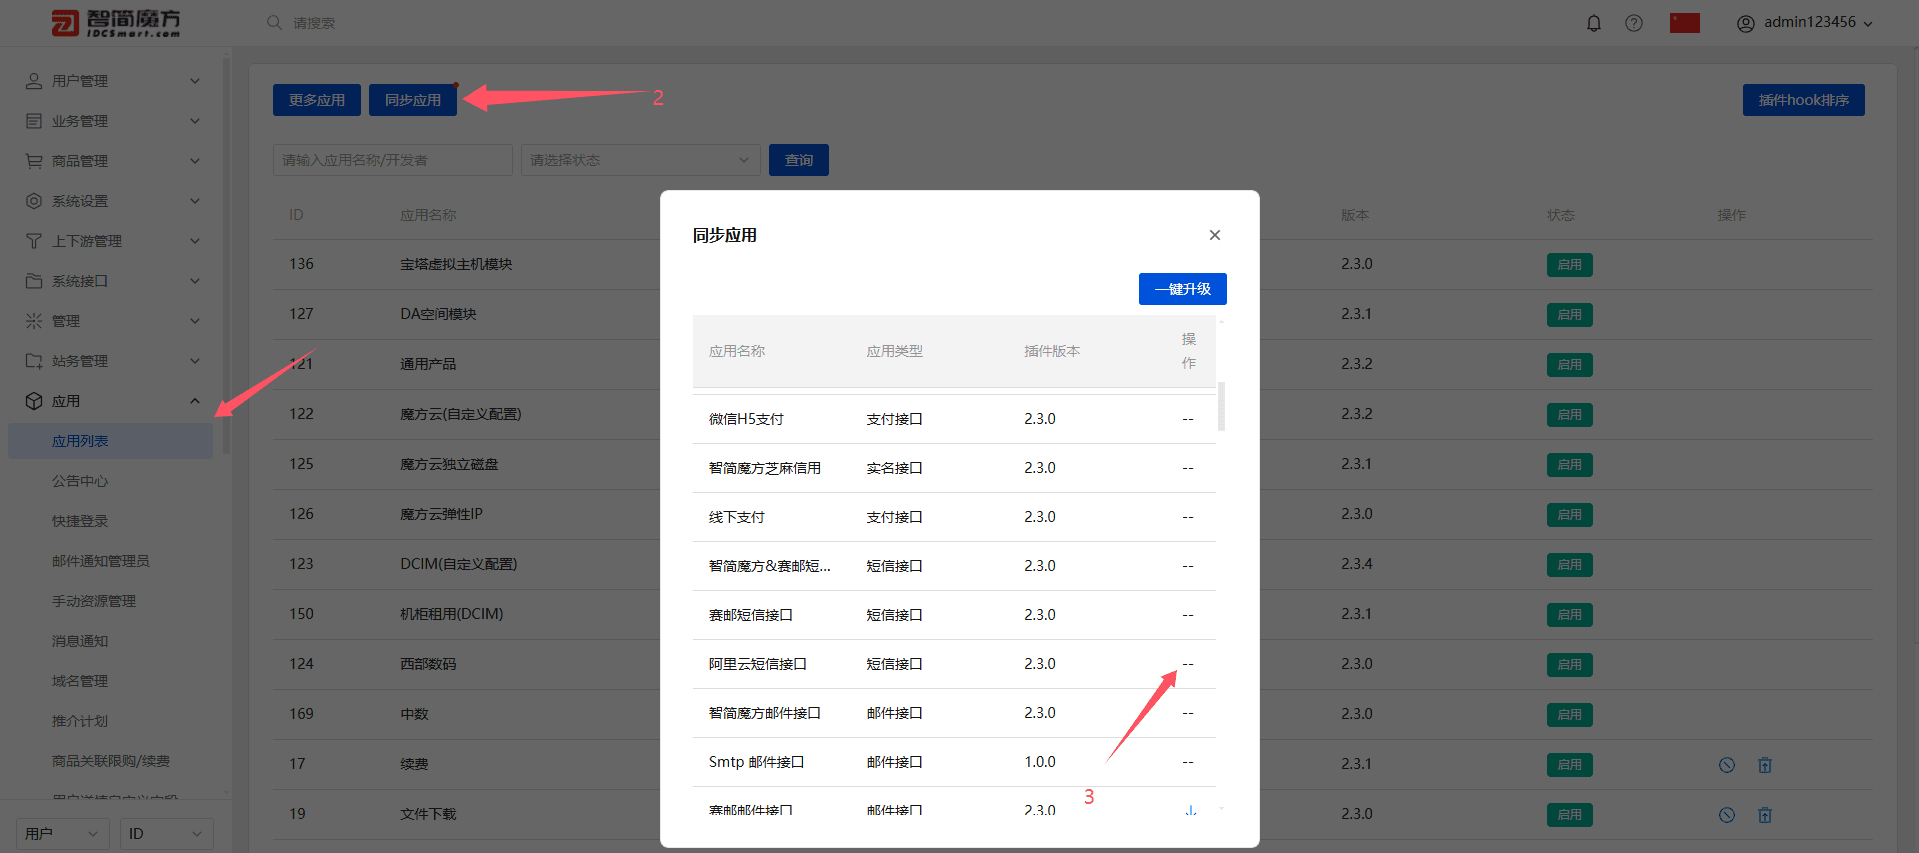Click the 应用 cube icon
This screenshot has width=1919, height=853.
34,401
